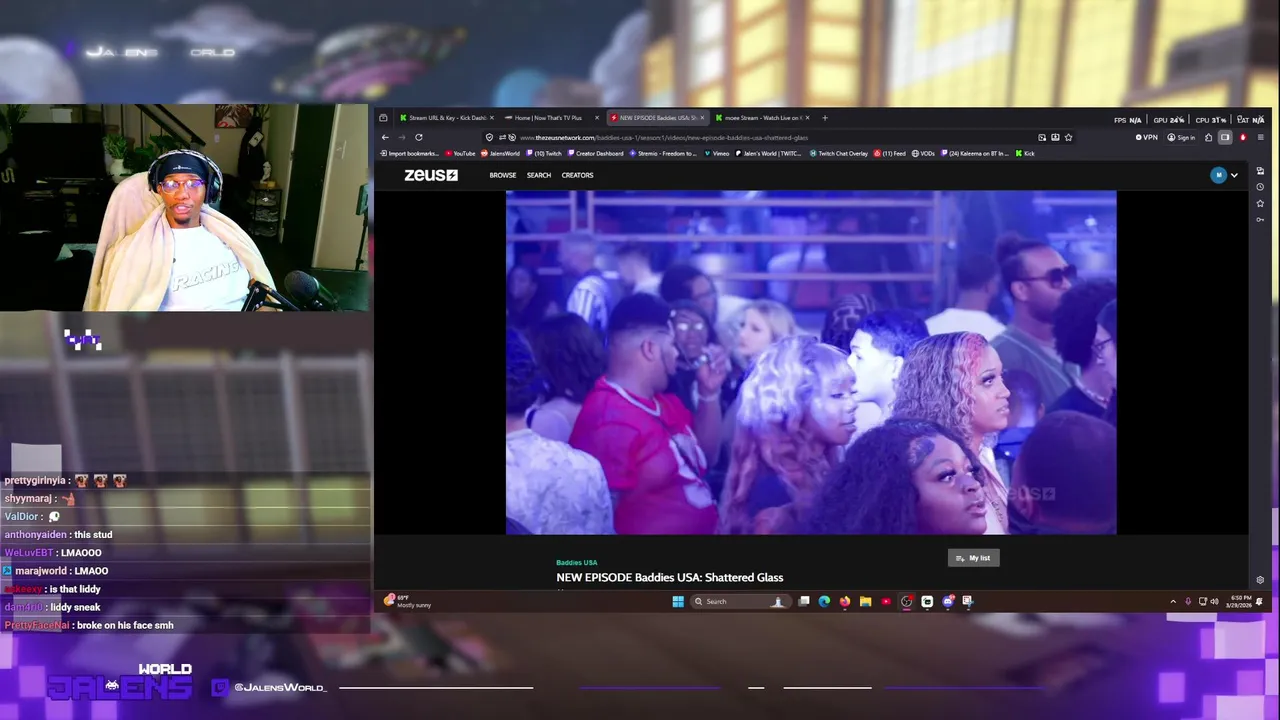Toggle the VPN button in toolbar
Screen dimensions: 1280x720
(x=1147, y=137)
